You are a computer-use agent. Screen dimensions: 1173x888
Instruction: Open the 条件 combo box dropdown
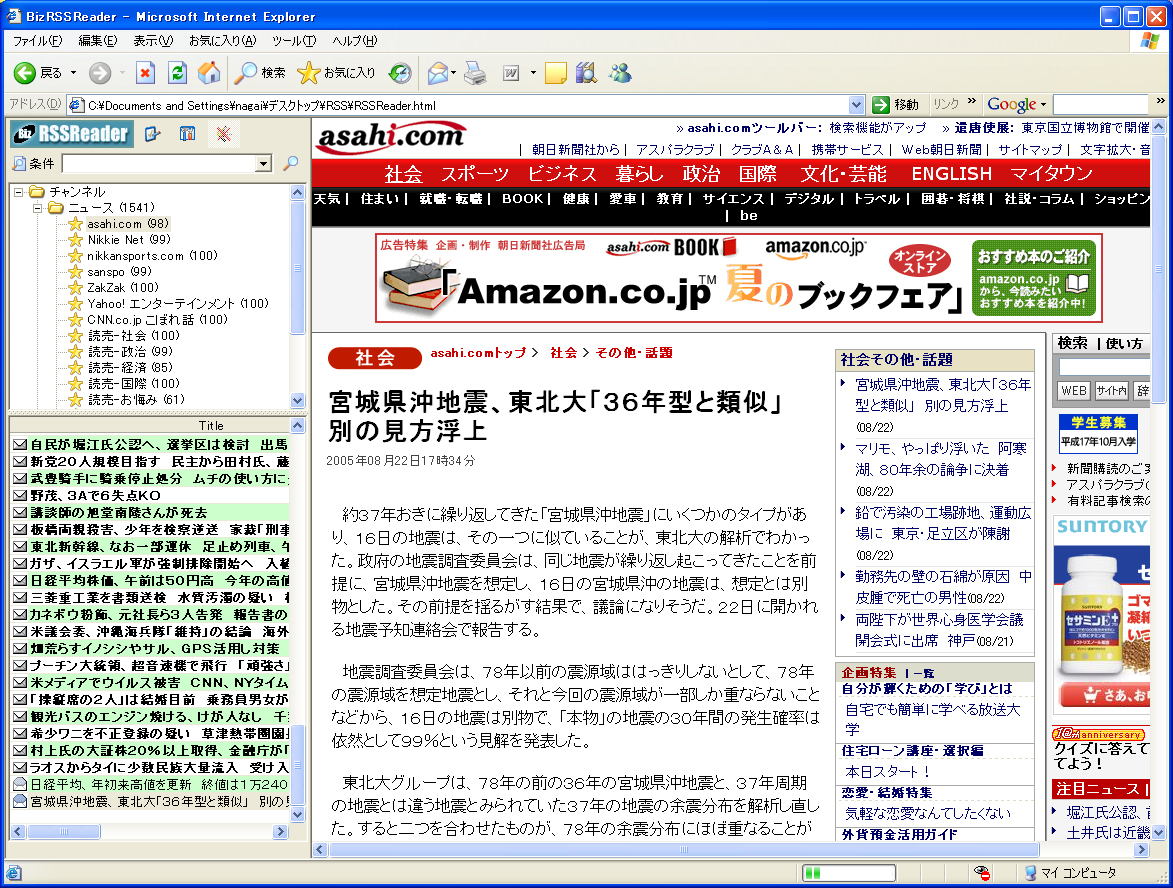(x=263, y=163)
